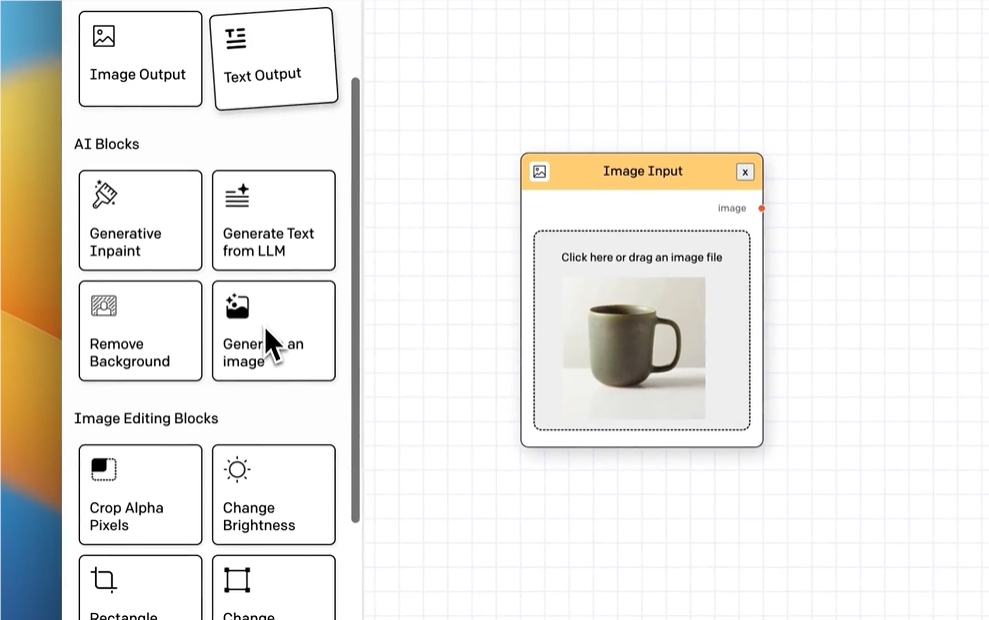Add a Generate Text from LLM block

(274, 220)
